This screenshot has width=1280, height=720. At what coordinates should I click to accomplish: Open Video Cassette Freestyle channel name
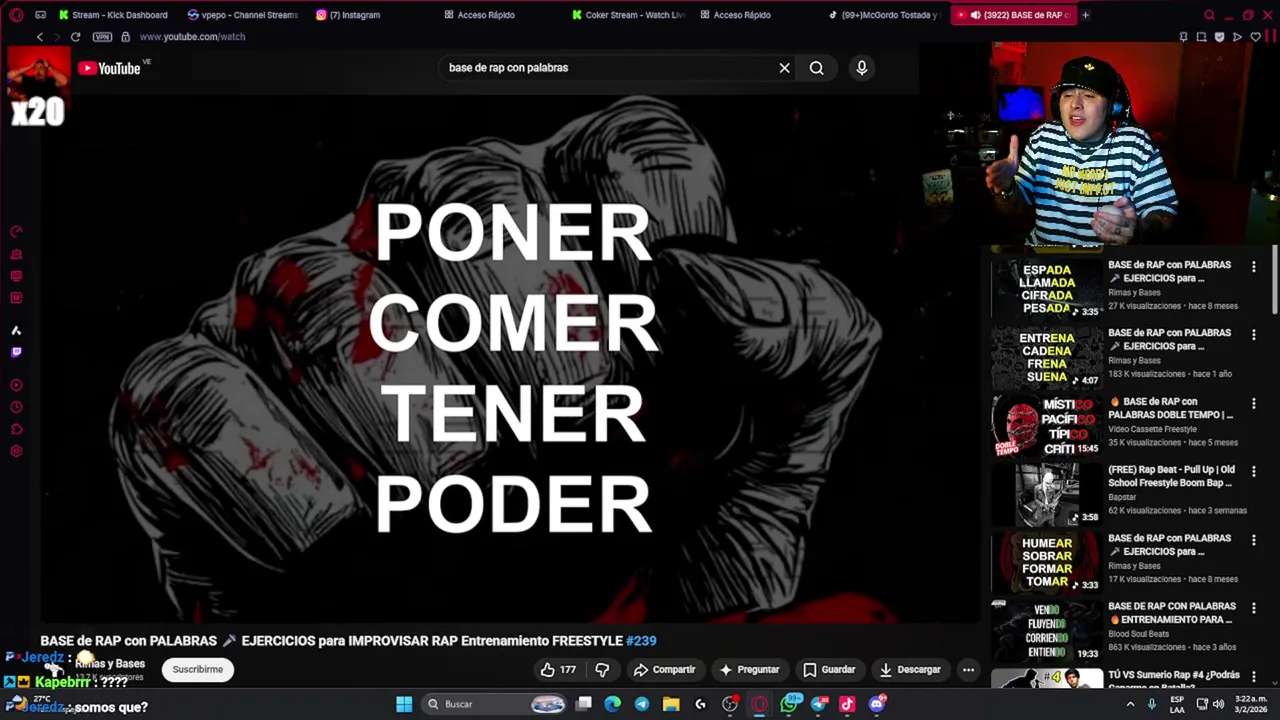[x=1152, y=429]
